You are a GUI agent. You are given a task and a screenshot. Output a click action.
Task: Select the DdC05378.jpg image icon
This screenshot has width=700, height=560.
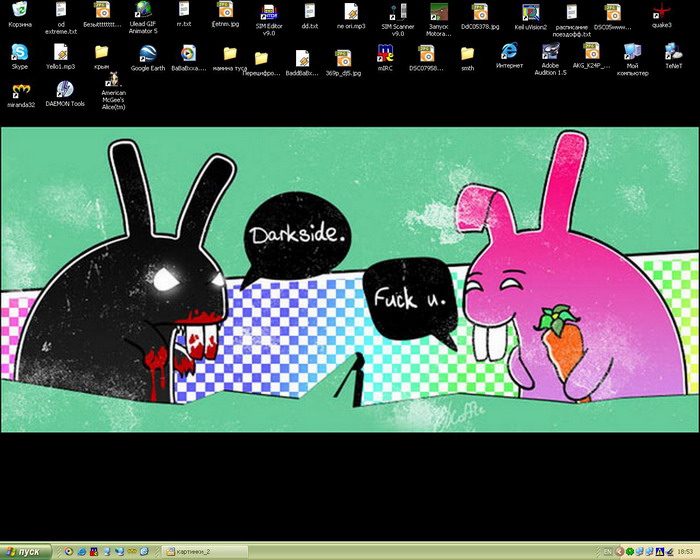click(x=480, y=17)
